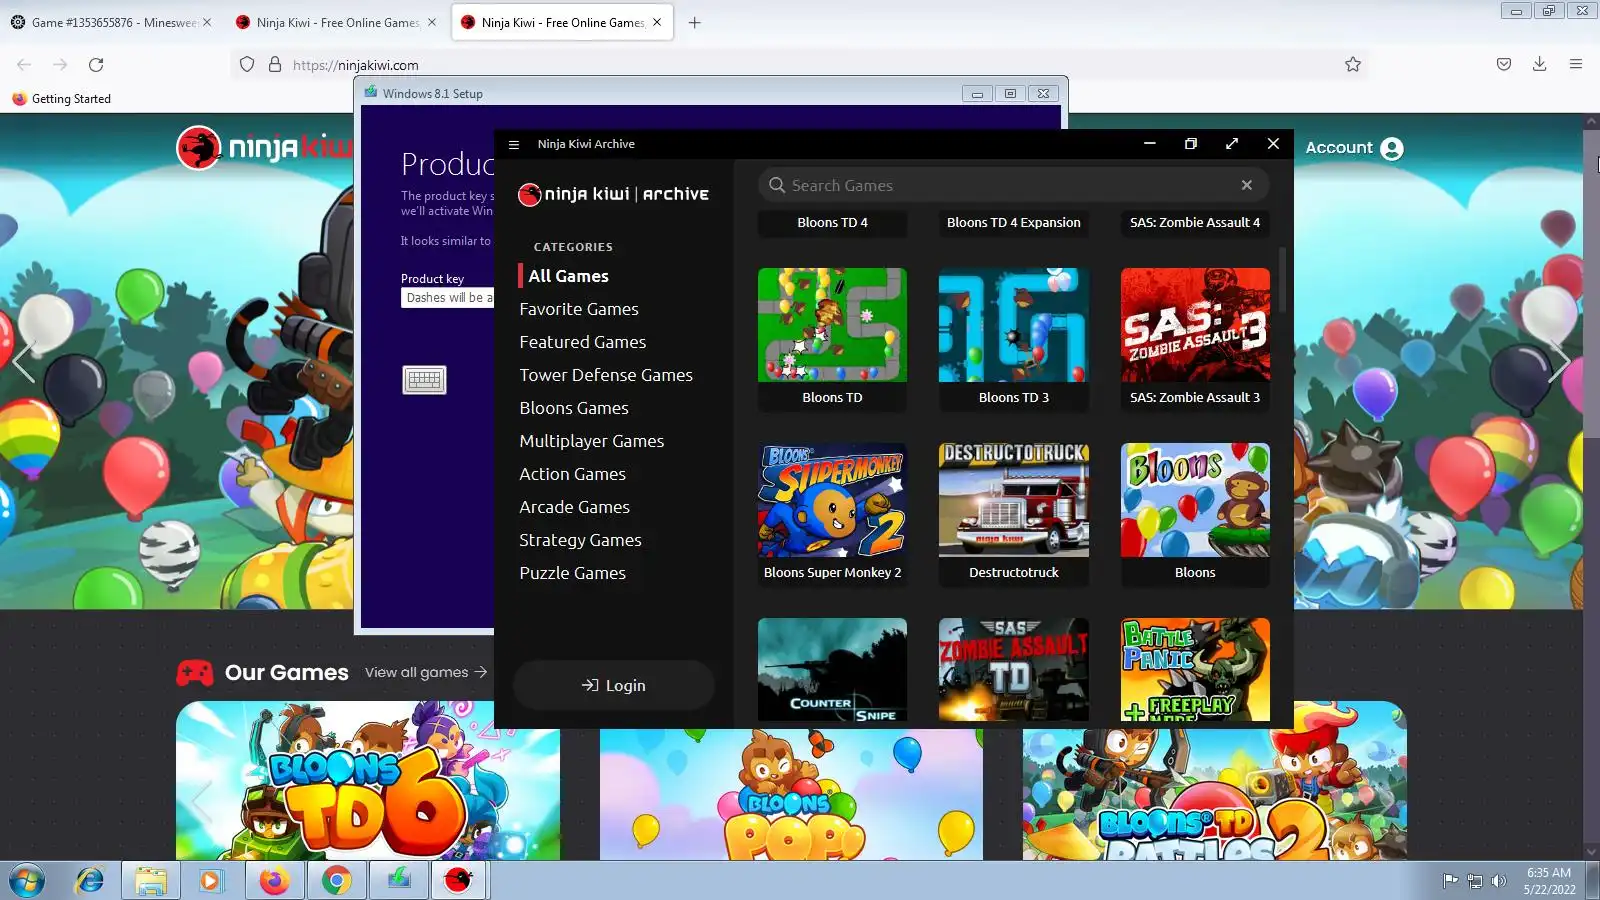1600x900 pixels.
Task: Click the tracking protection shield icon
Action: [x=247, y=65]
